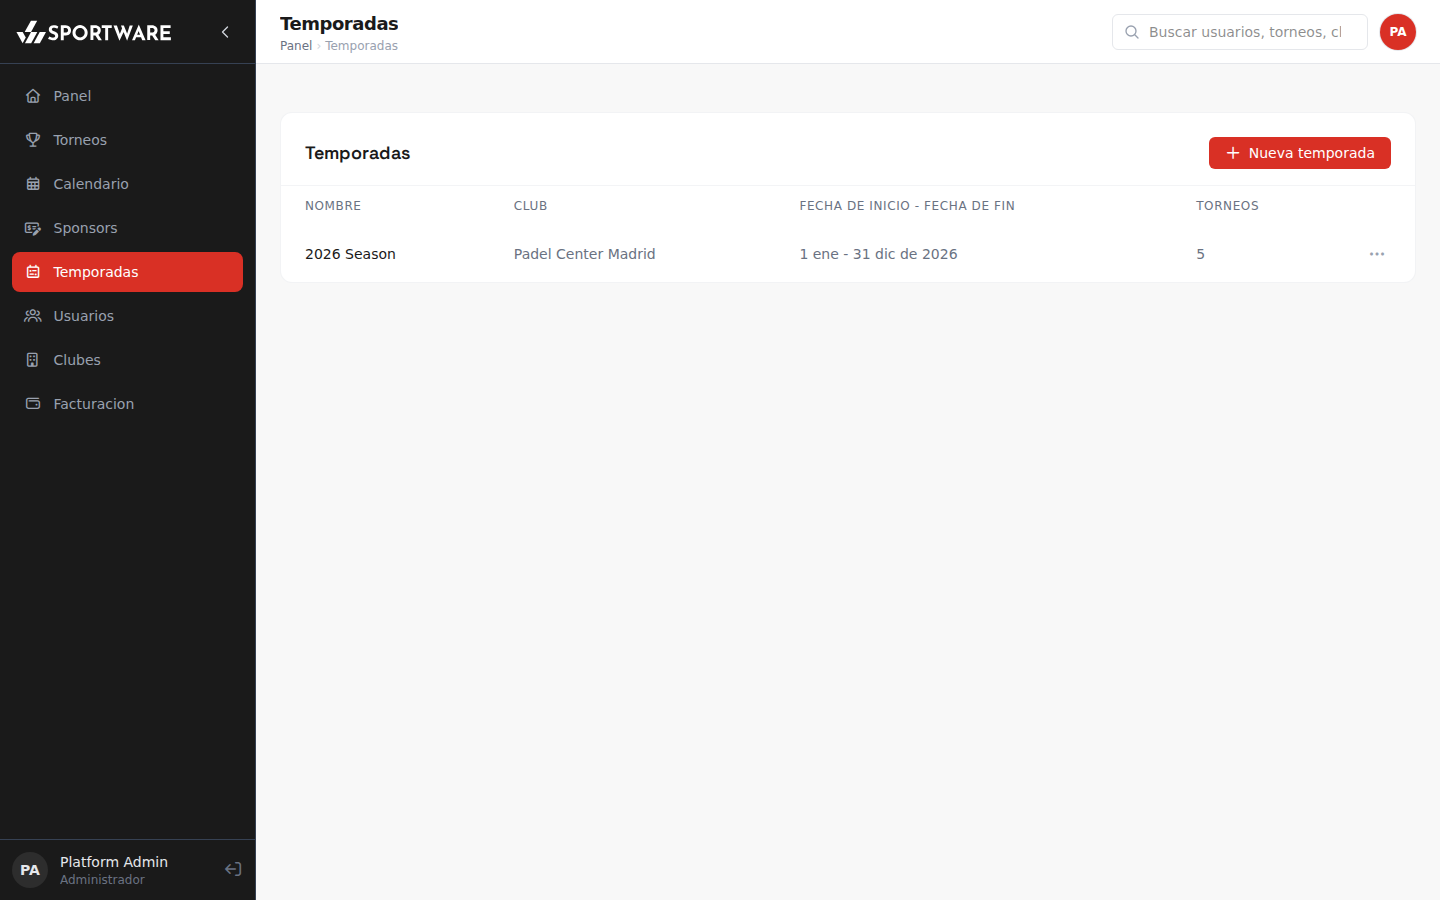Click the Padel Center Madrid cell
This screenshot has width=1440, height=900.
(585, 254)
